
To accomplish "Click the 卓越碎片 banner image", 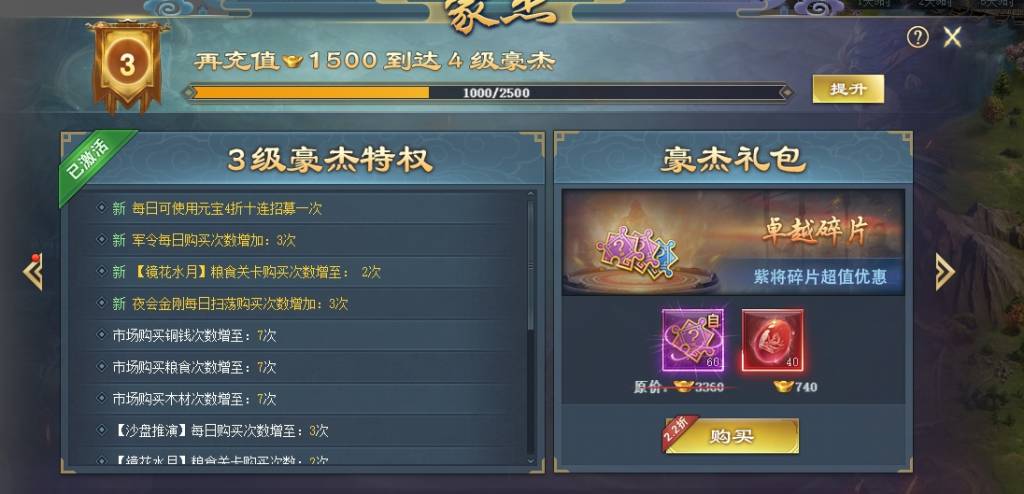I will pyautogui.click(x=733, y=242).
